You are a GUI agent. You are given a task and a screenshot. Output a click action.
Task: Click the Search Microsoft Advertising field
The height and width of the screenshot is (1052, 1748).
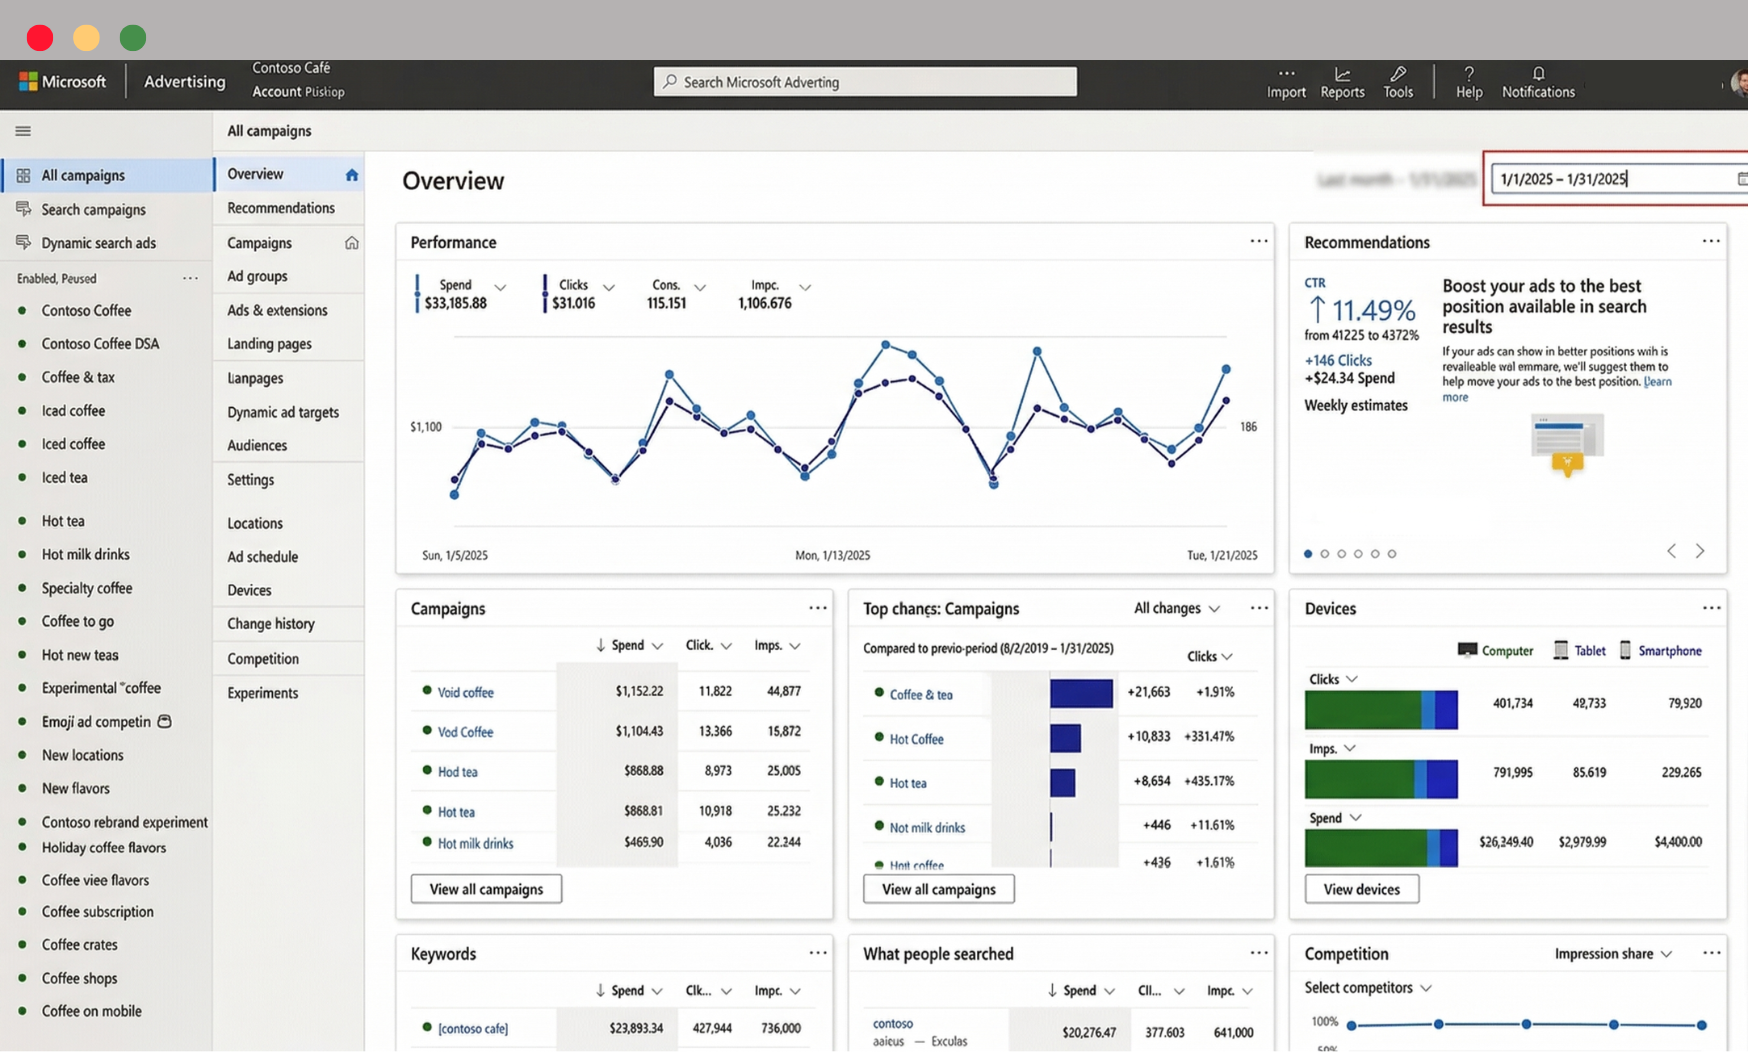tap(865, 82)
